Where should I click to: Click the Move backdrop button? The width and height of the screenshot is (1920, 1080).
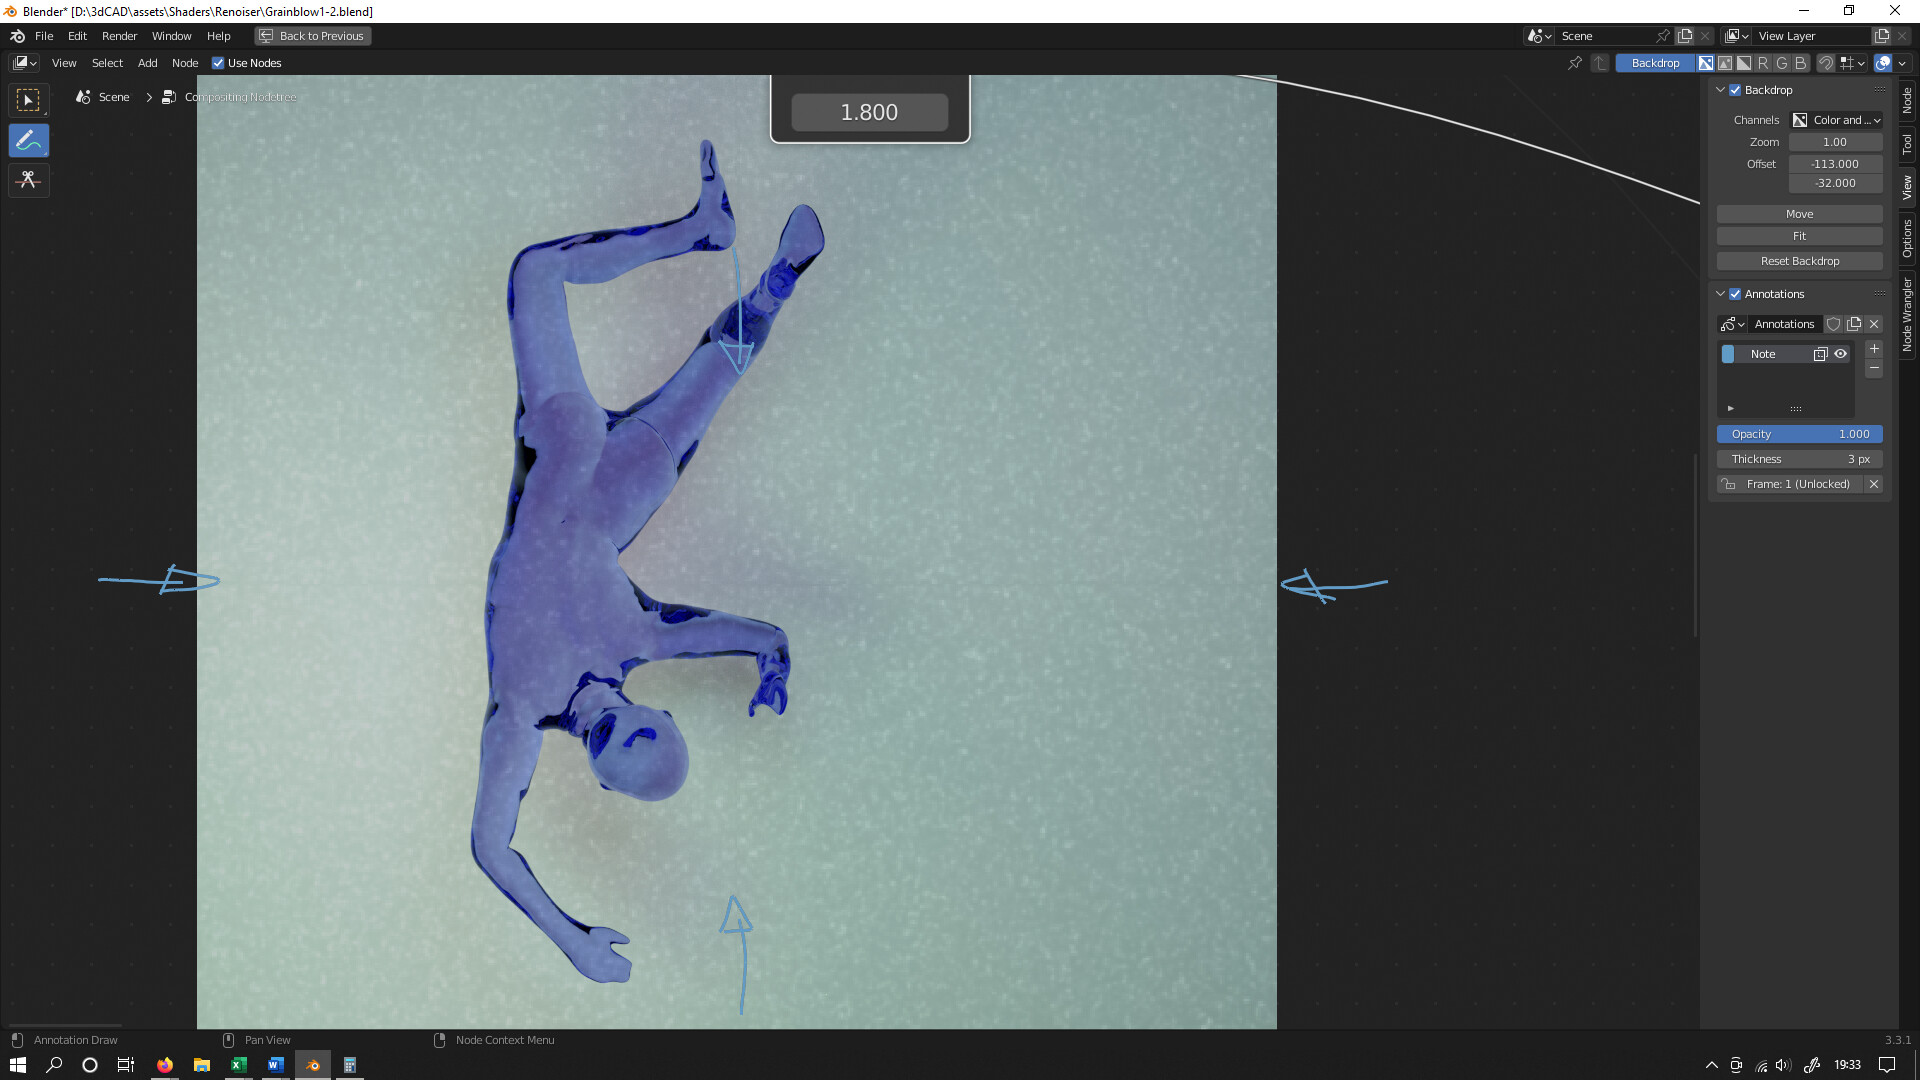click(1800, 214)
